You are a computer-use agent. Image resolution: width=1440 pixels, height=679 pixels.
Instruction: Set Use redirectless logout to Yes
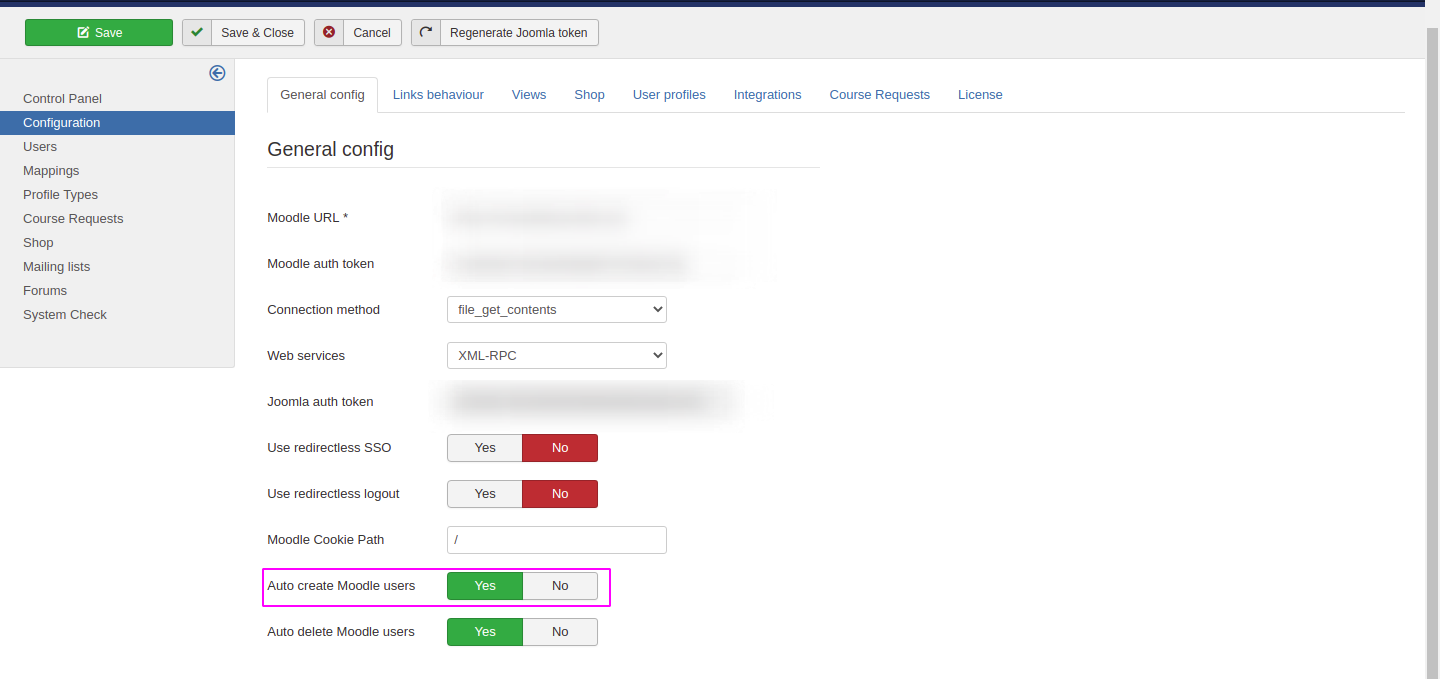pos(485,494)
